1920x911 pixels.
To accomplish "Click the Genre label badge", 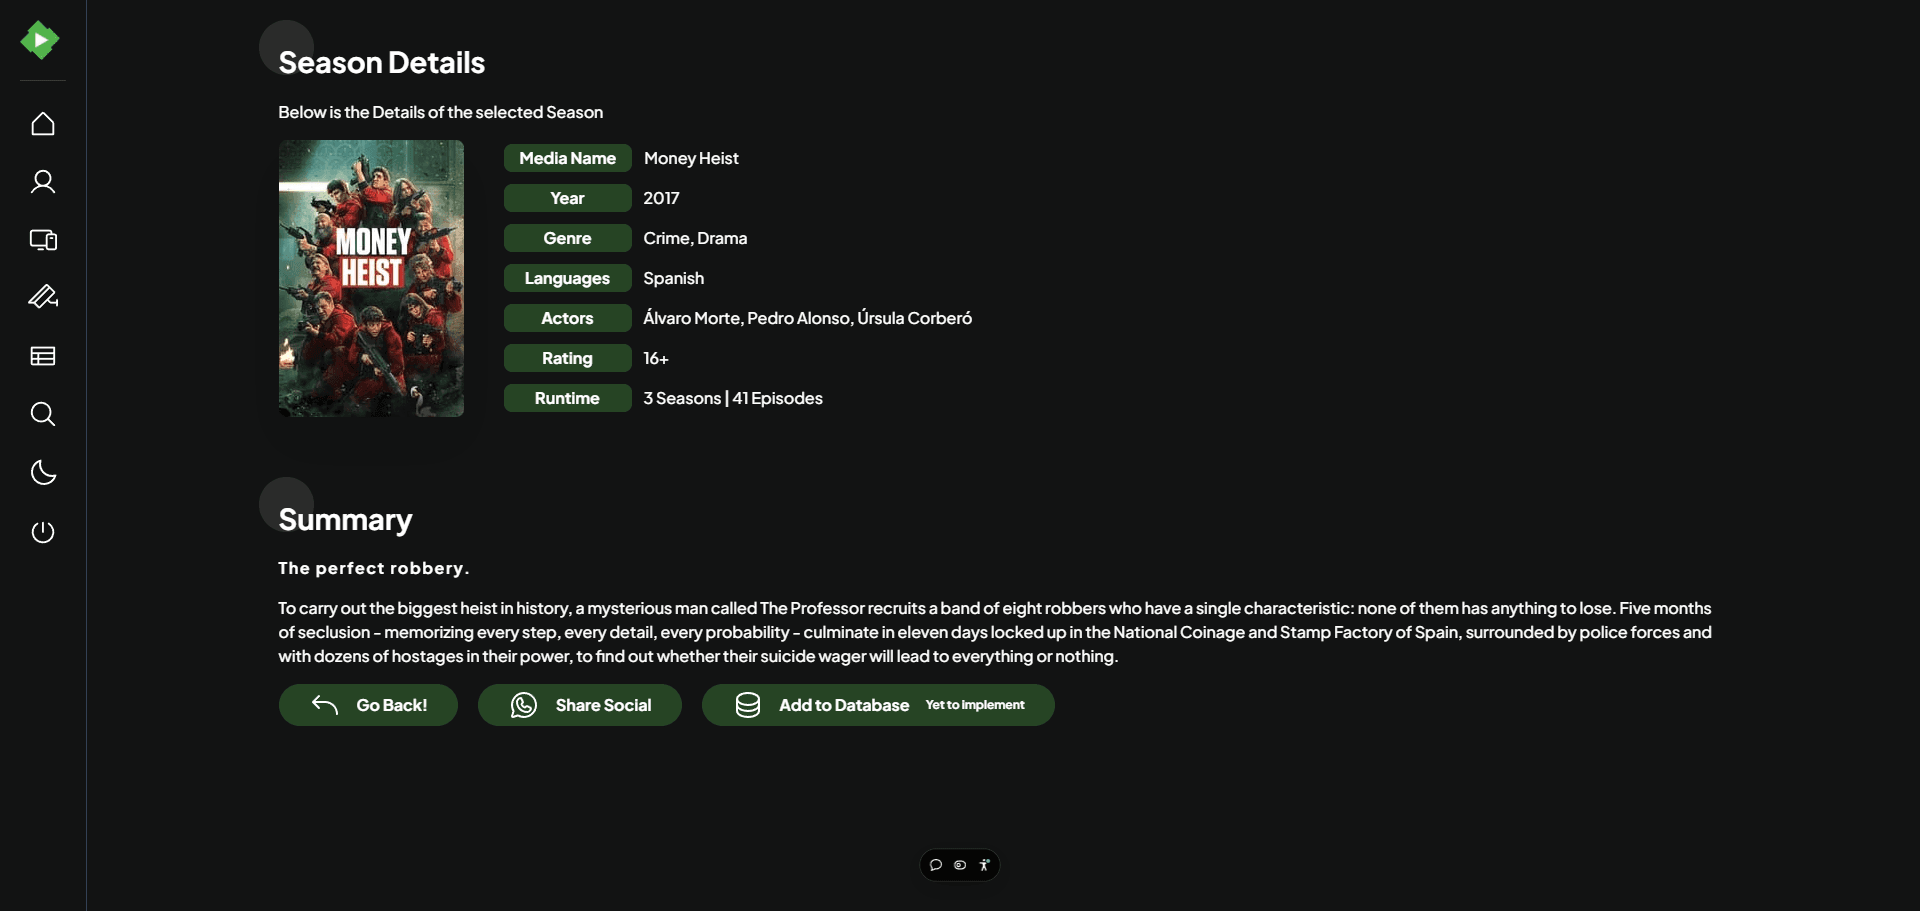I will coord(568,238).
